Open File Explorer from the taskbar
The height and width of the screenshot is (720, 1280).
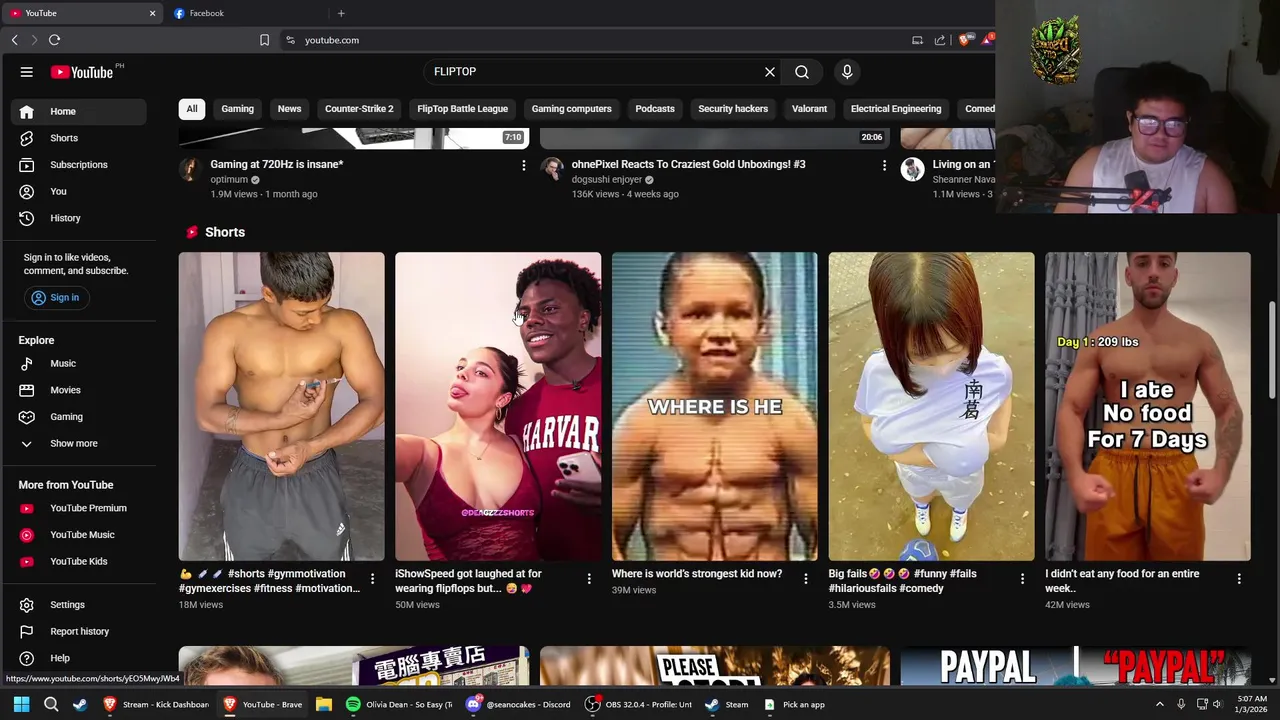(x=324, y=705)
